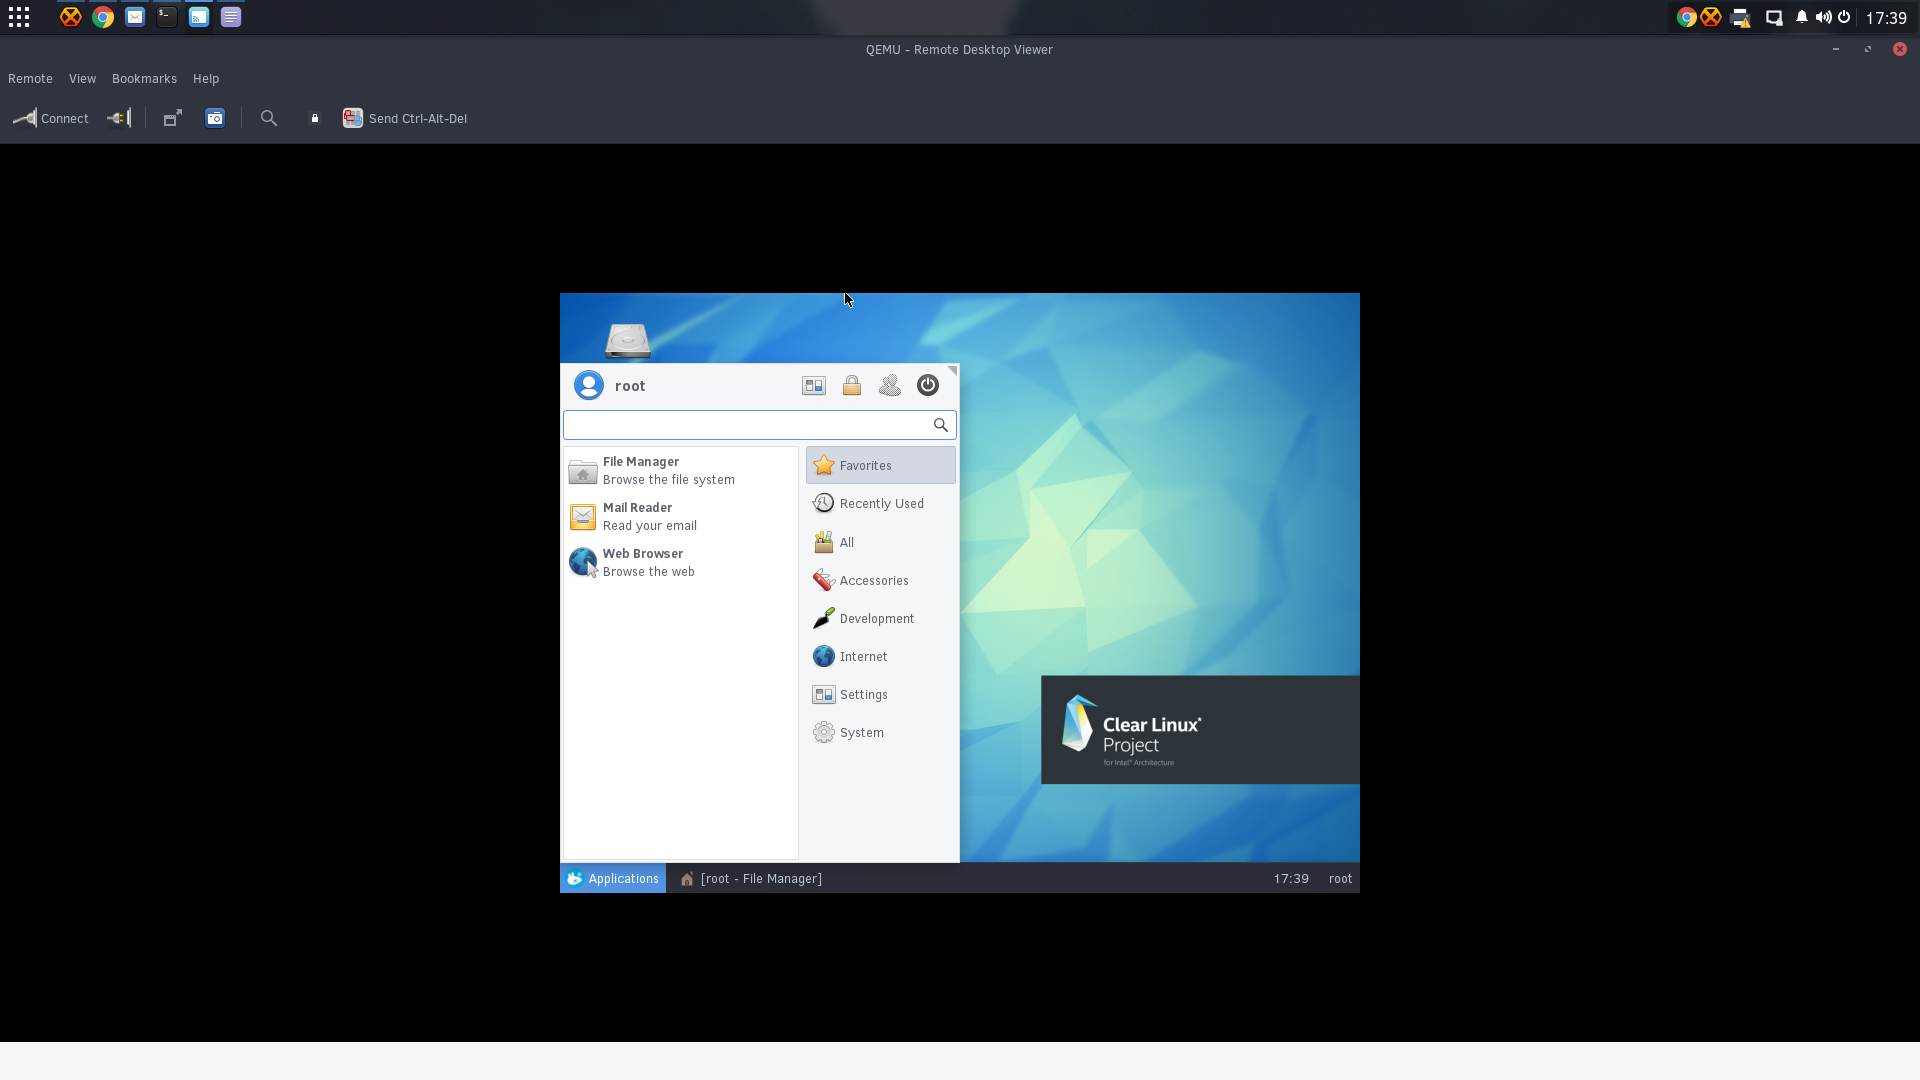Click the host power icon in tray

coord(1844,17)
